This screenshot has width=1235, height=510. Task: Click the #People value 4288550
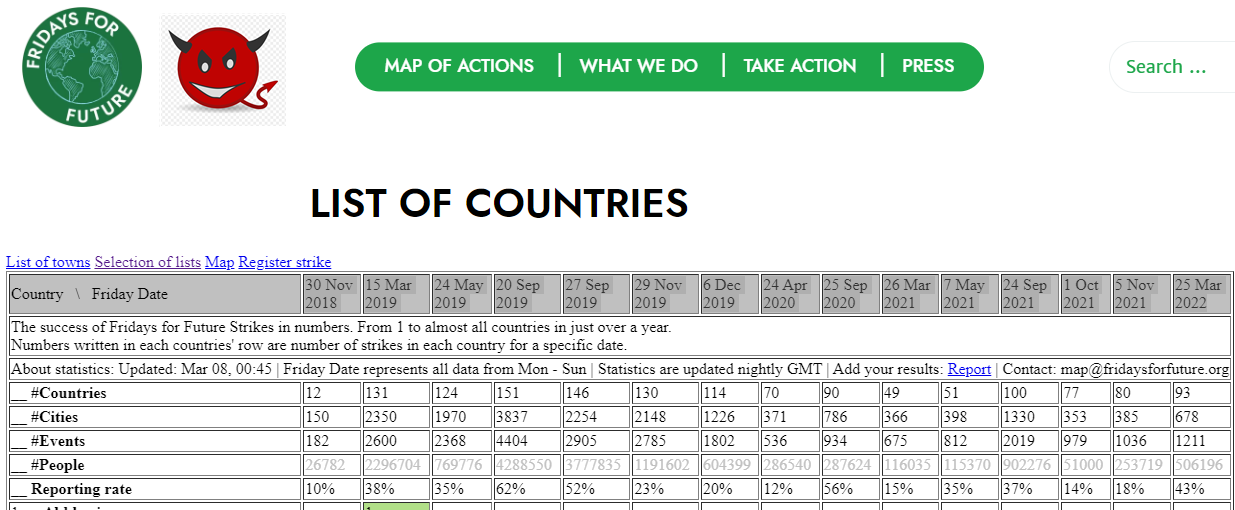click(x=527, y=465)
